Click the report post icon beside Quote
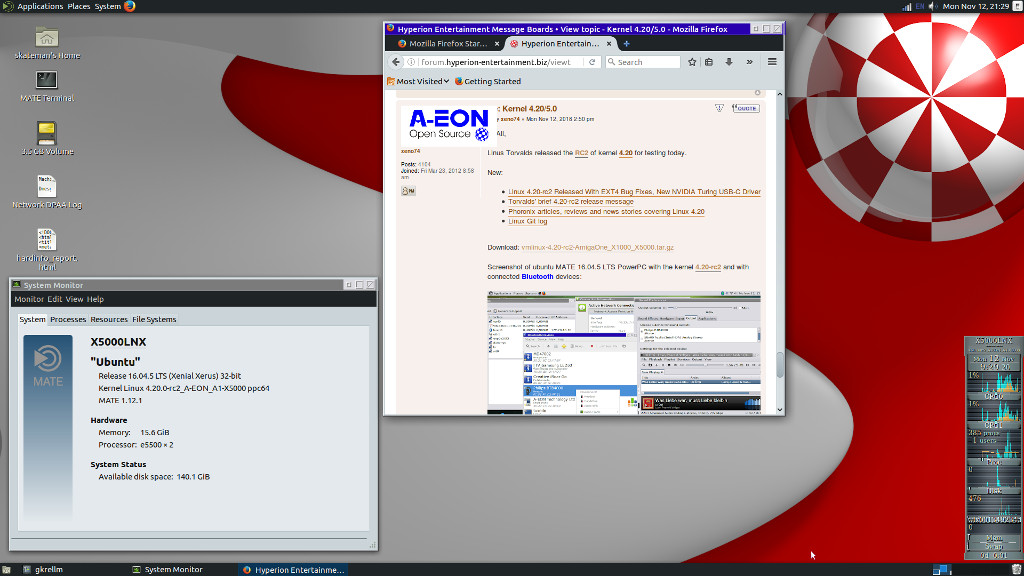Viewport: 1024px width, 576px height. pyautogui.click(x=719, y=108)
